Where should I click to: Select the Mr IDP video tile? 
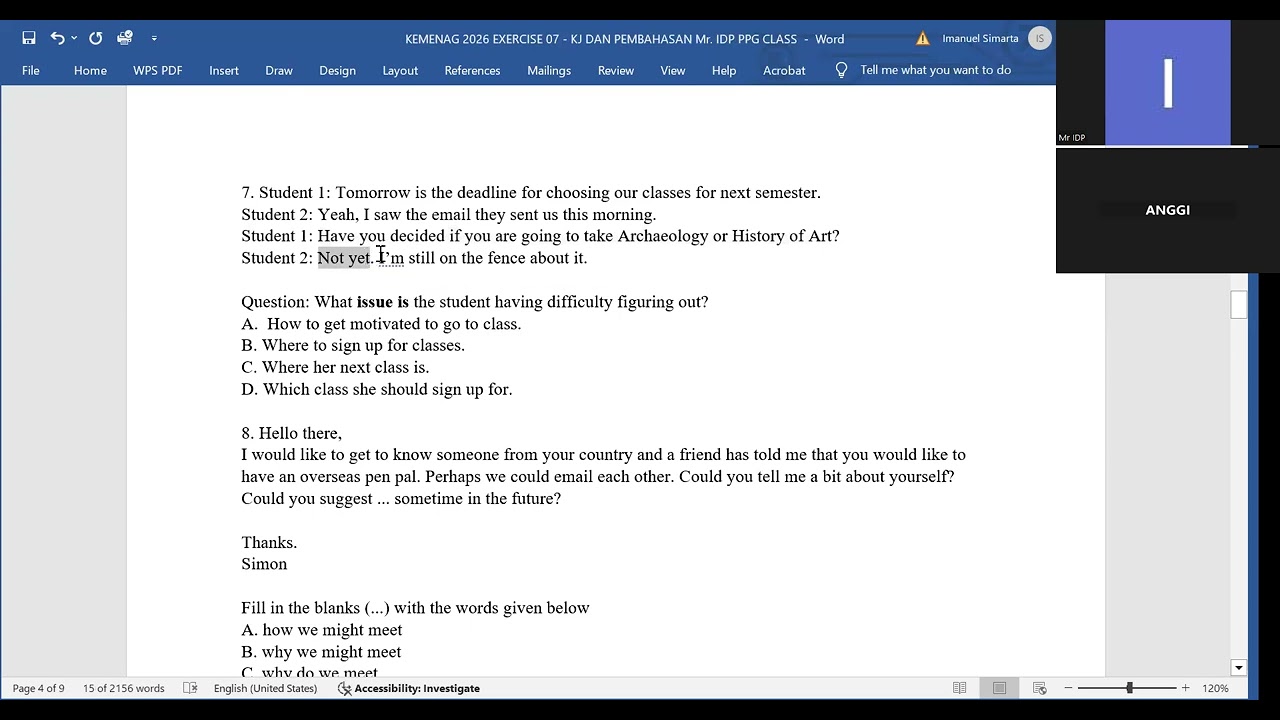tap(1167, 83)
